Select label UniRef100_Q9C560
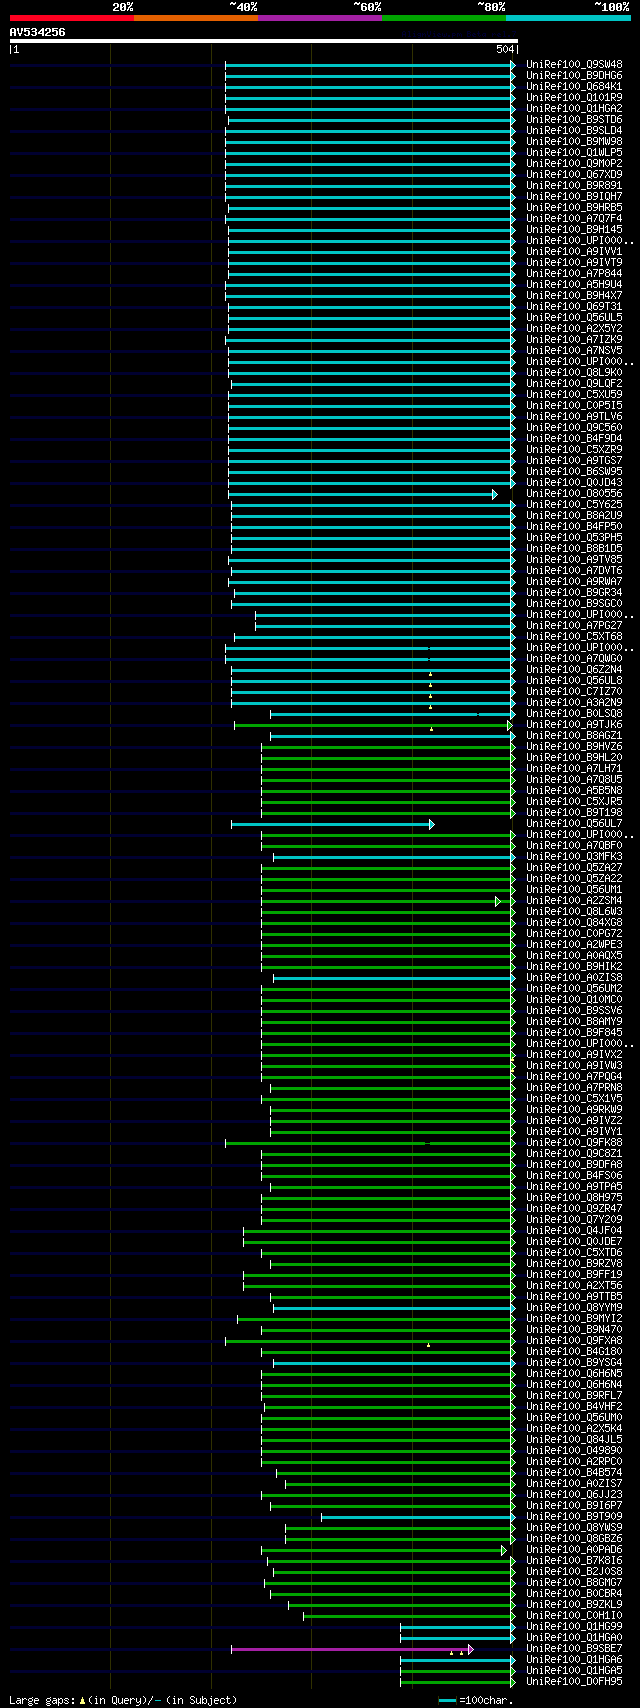Screen dimensions: 640x1708 point(574,428)
